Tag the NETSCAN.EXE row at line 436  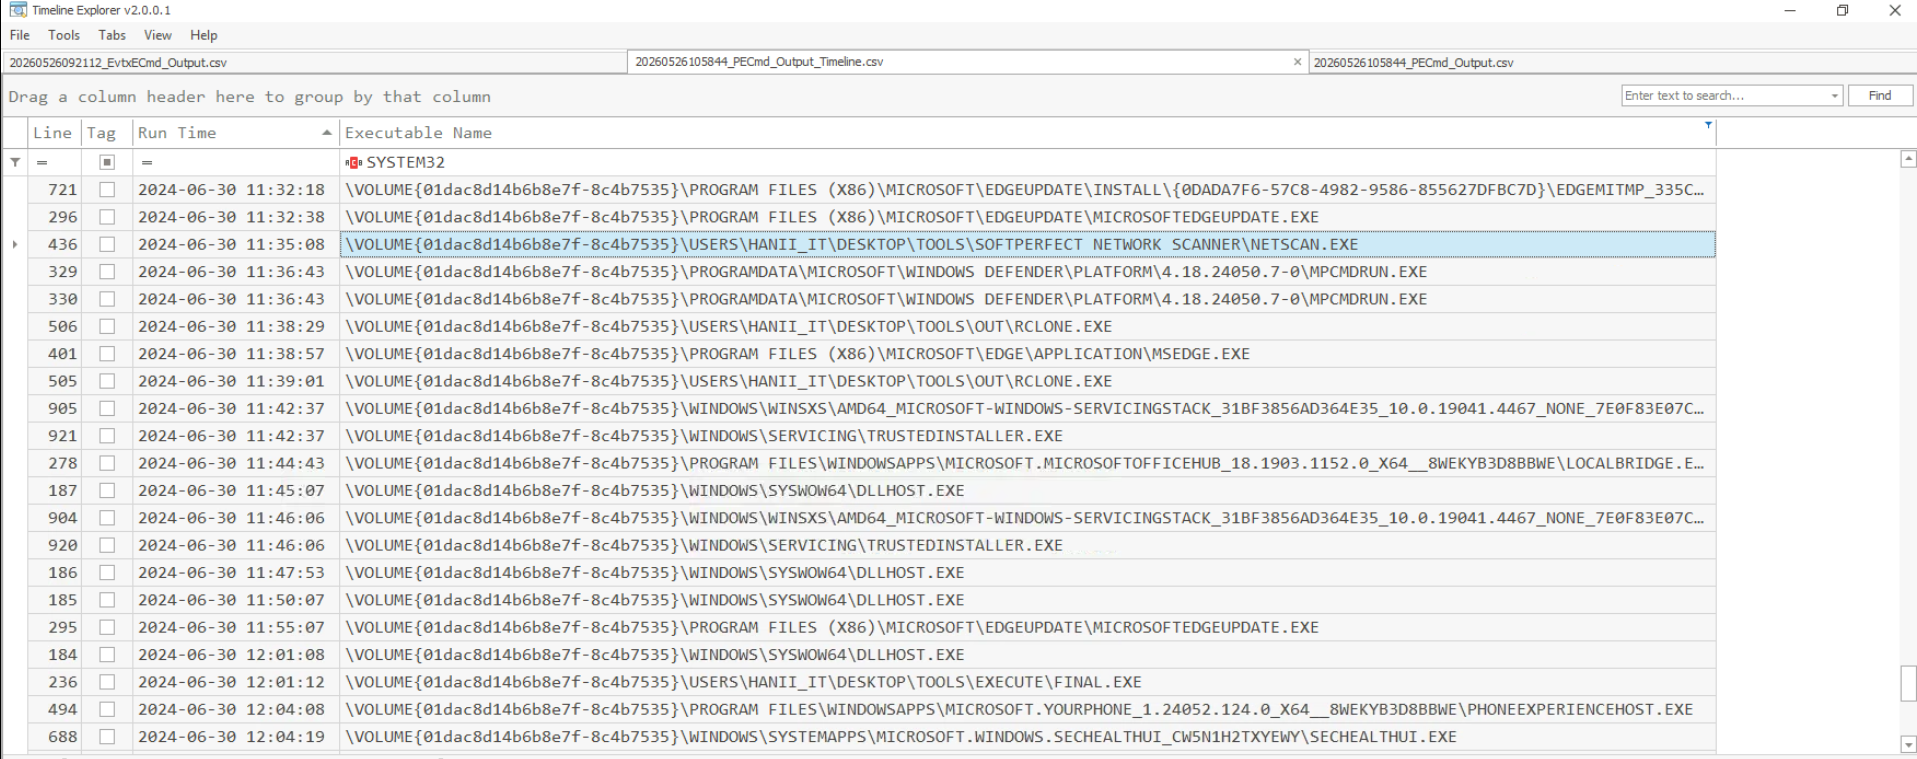(107, 244)
